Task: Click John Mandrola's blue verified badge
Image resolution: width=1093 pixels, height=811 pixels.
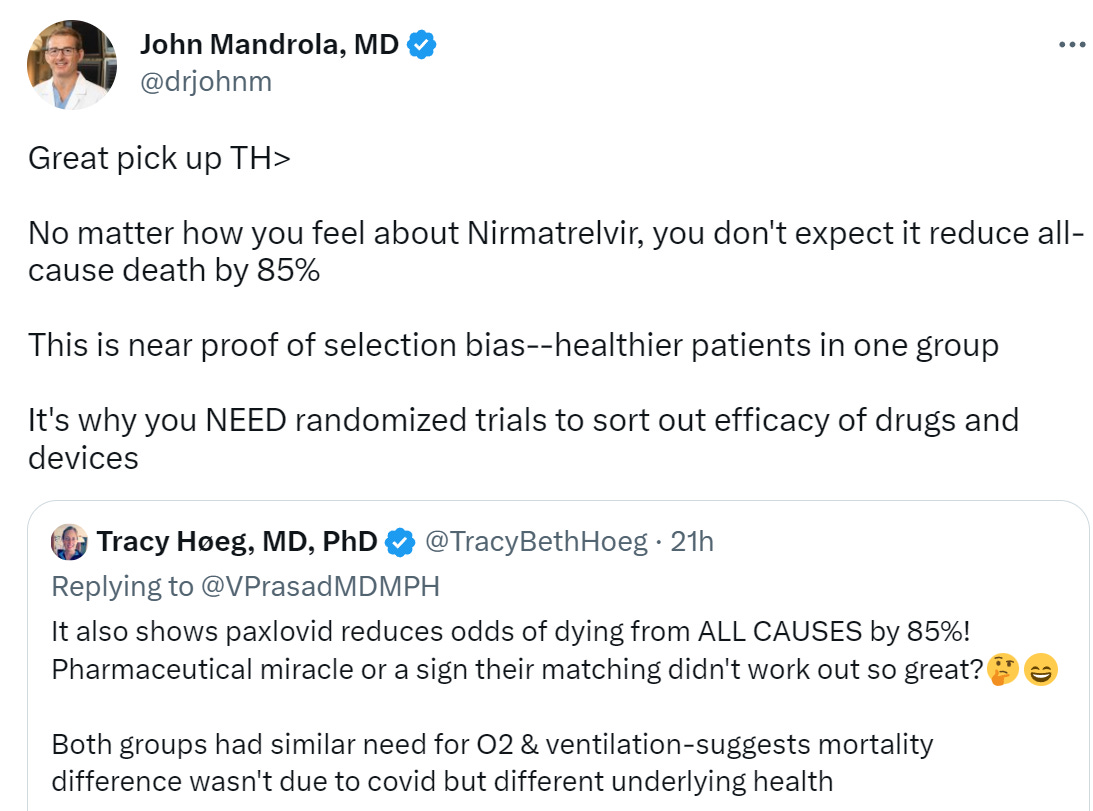Action: coord(421,45)
